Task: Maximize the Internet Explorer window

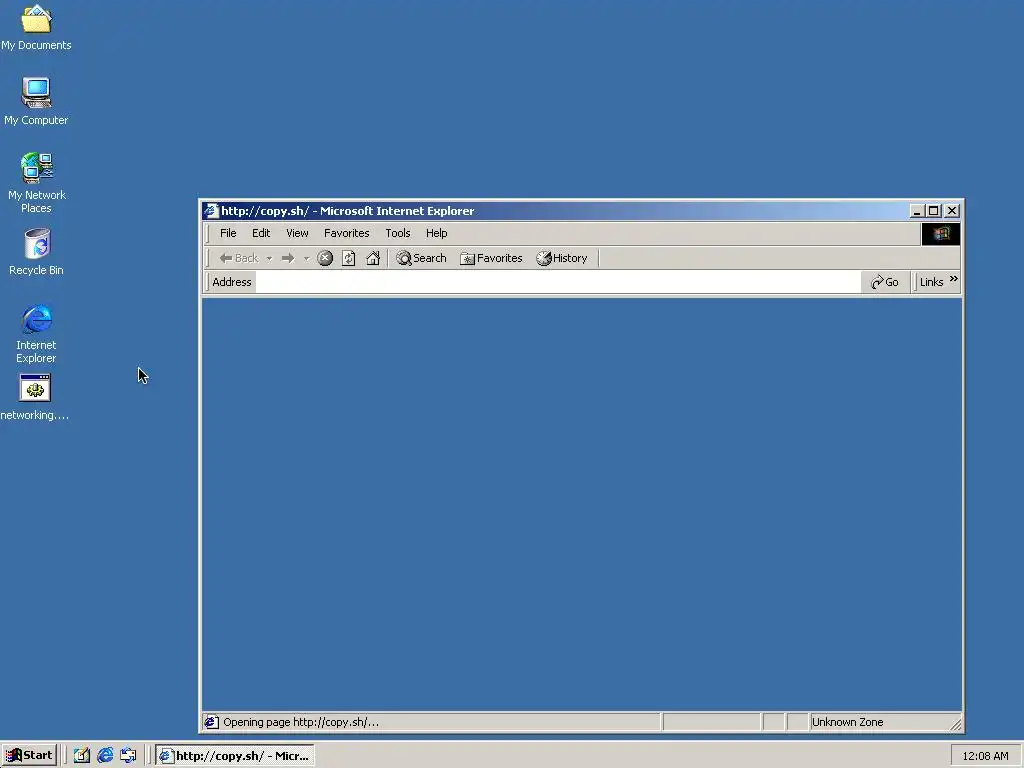Action: pyautogui.click(x=934, y=211)
